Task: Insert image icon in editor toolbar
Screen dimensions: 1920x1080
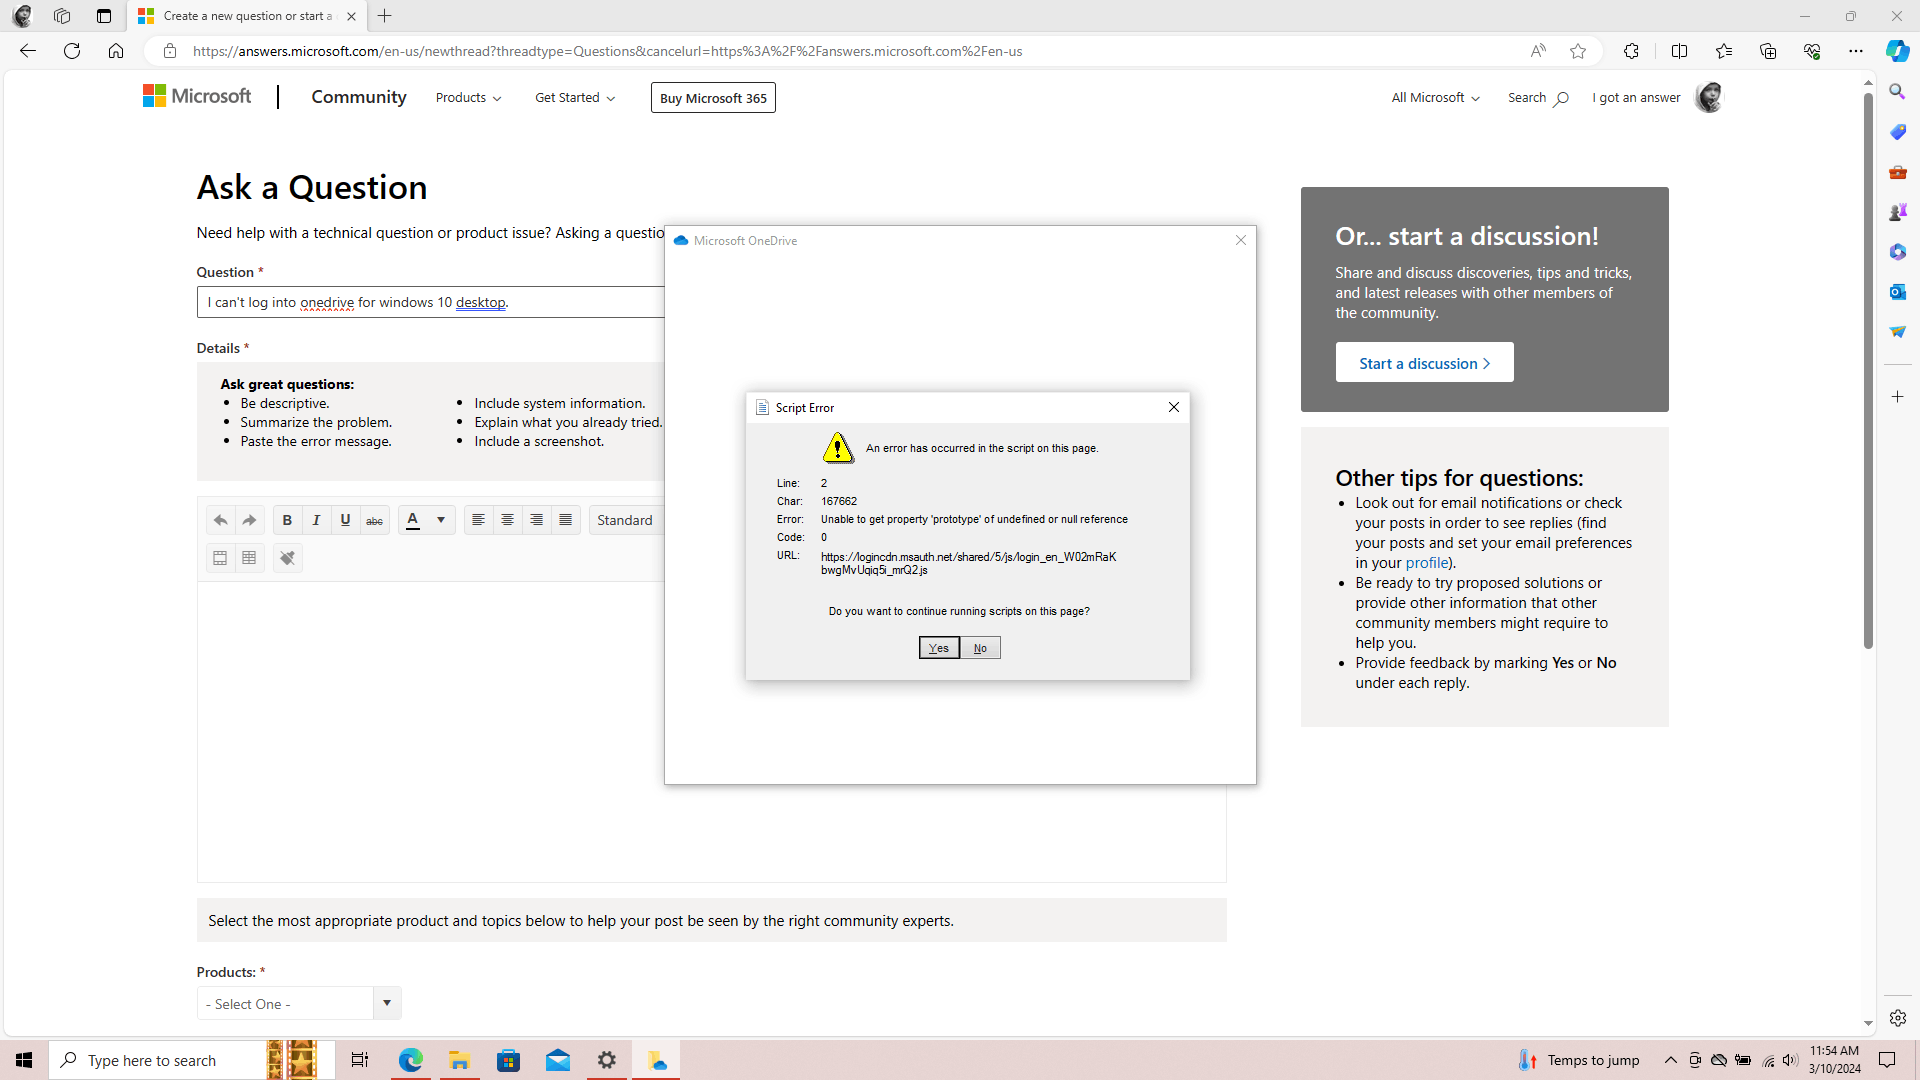Action: tap(220, 558)
